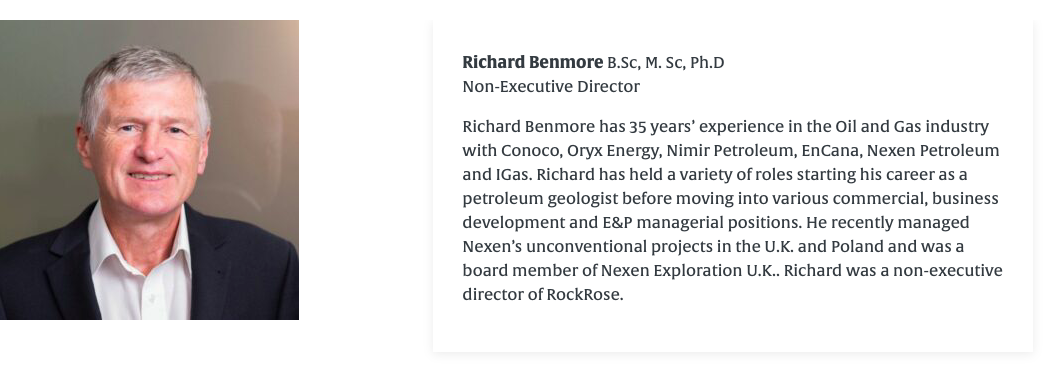Click Oryx Energy in the bio text
1051x366 pixels.
tap(613, 151)
